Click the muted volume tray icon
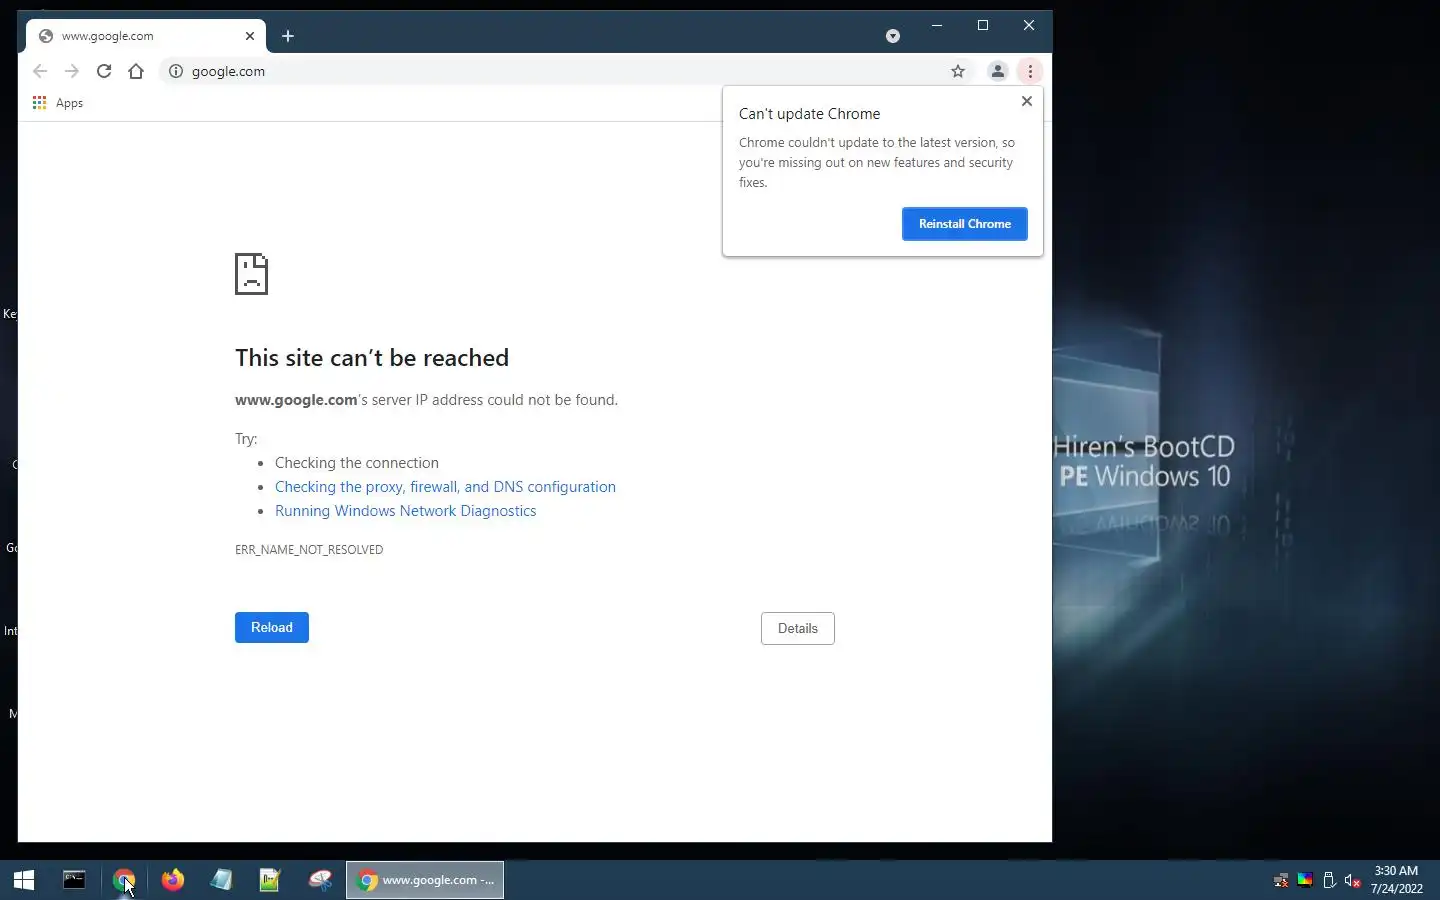 tap(1353, 881)
